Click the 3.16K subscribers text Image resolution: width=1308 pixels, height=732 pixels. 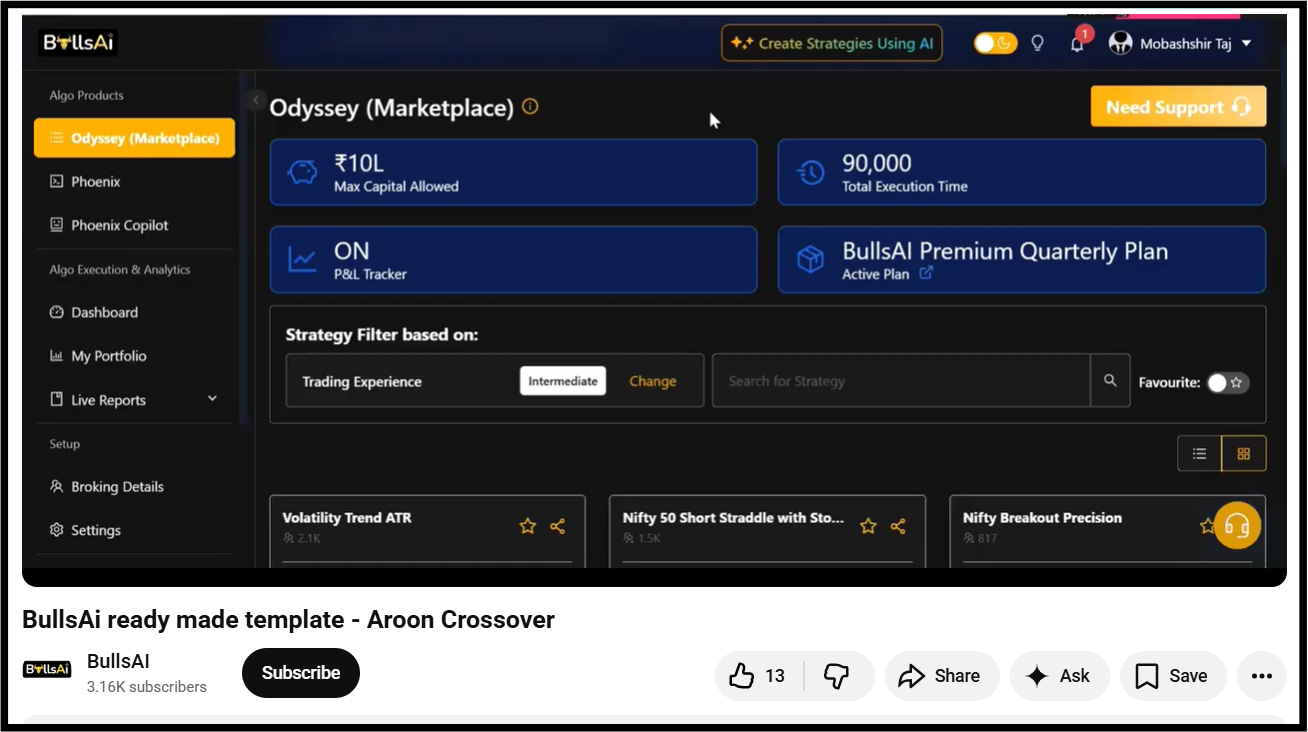pyautogui.click(x=147, y=687)
